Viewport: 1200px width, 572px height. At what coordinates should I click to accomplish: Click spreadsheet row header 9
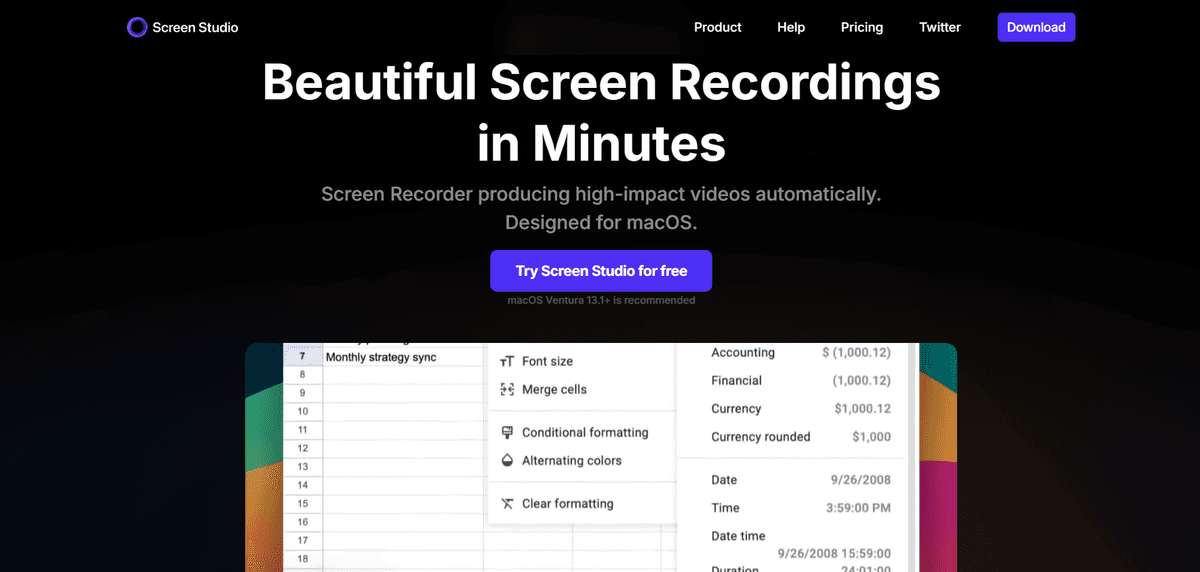[x=303, y=393]
